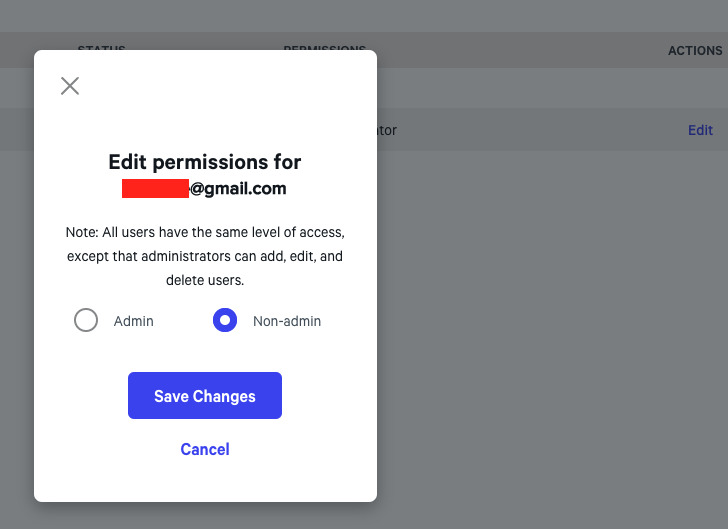
Task: Click the @gmail.com email address text
Action: click(204, 188)
